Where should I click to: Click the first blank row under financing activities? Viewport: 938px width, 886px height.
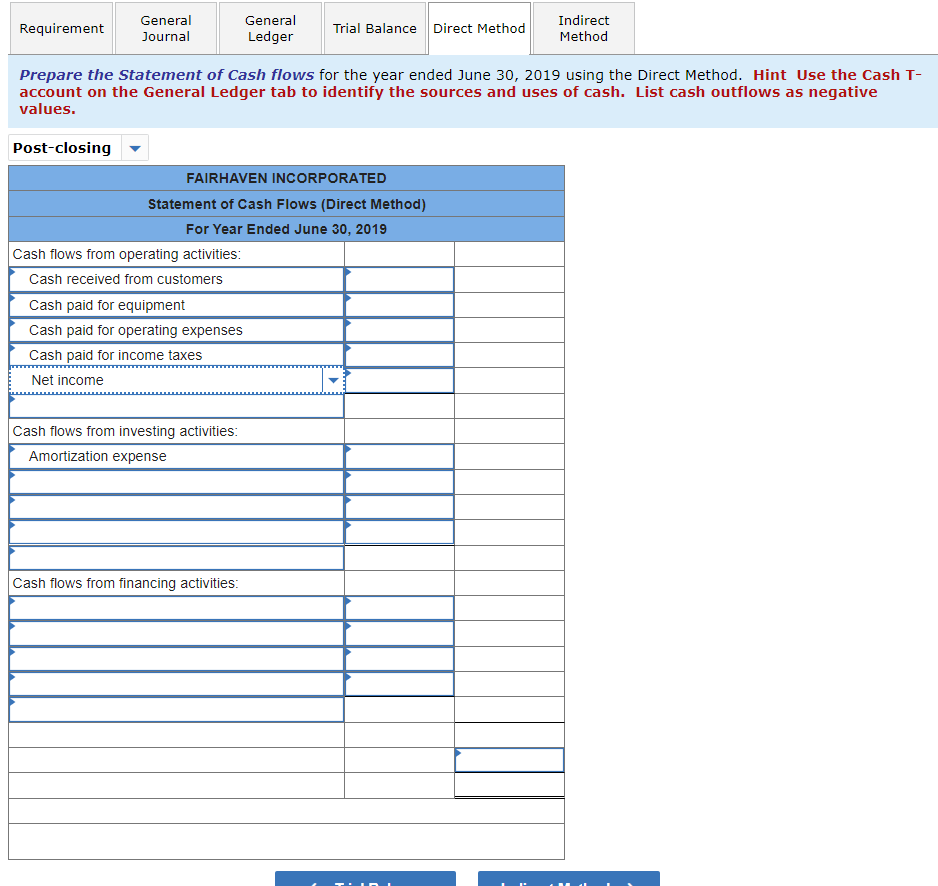pos(176,608)
